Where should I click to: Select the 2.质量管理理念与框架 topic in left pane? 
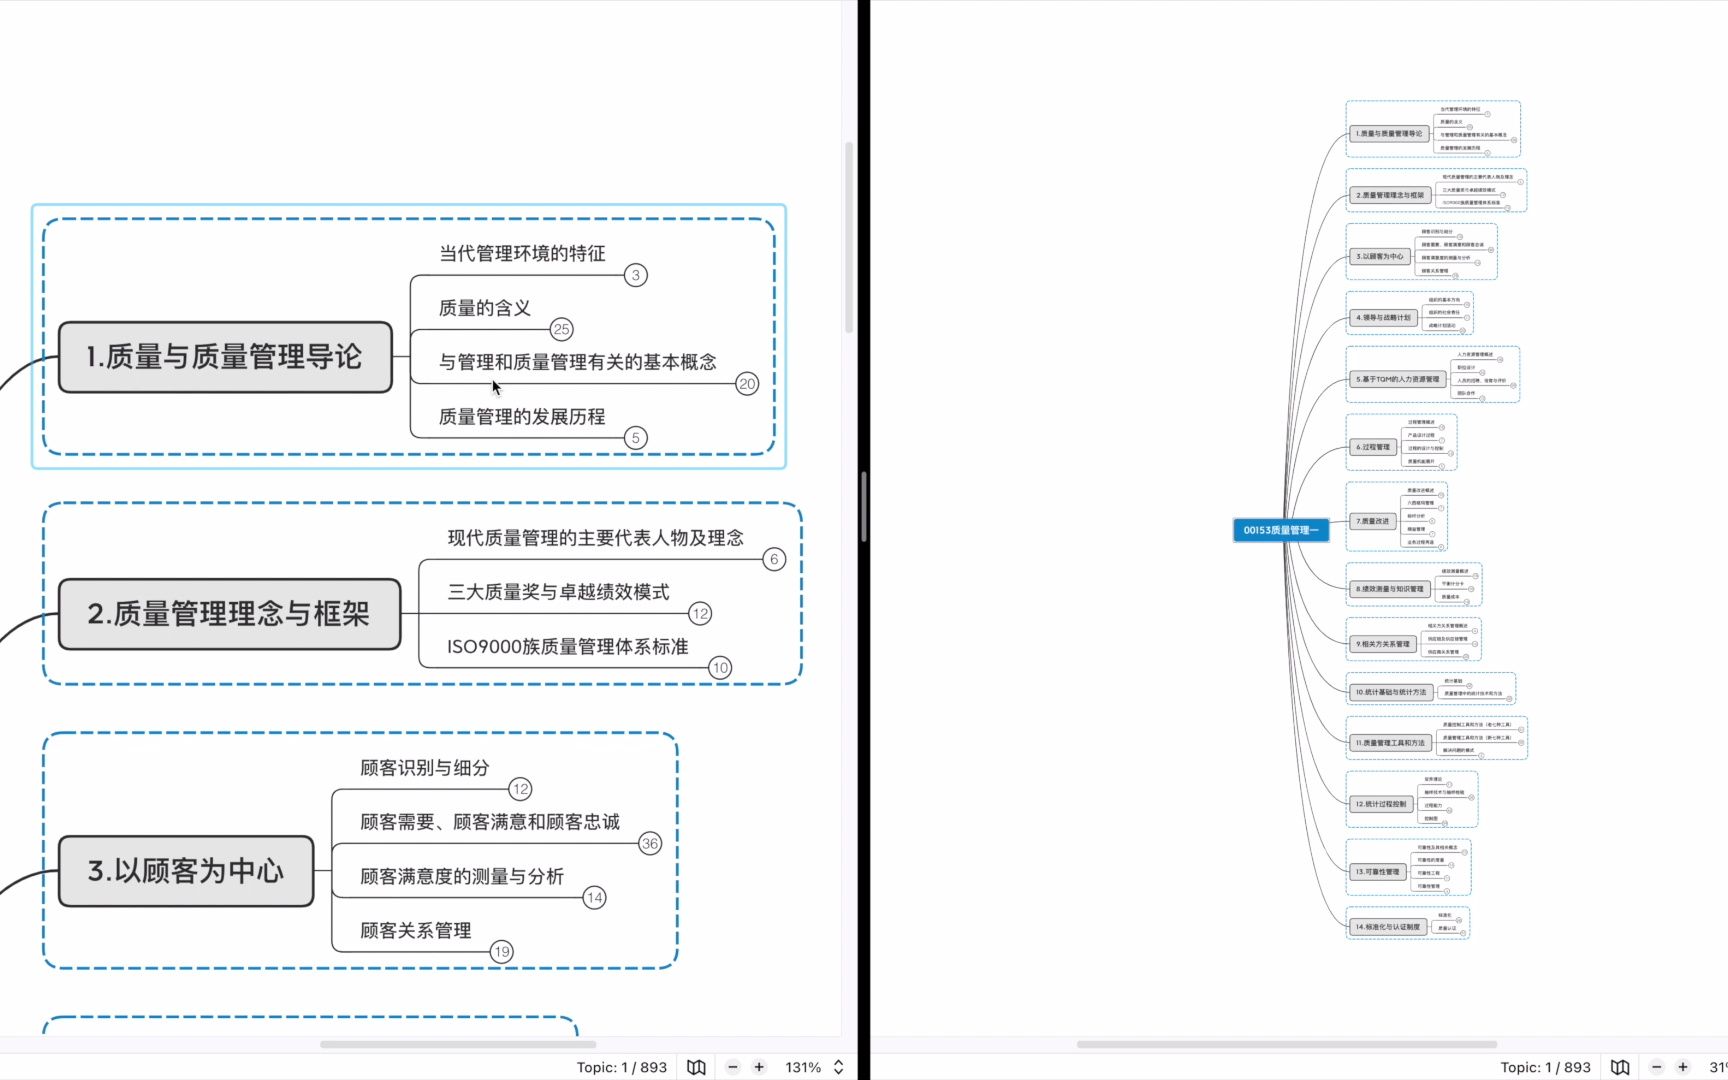(229, 614)
